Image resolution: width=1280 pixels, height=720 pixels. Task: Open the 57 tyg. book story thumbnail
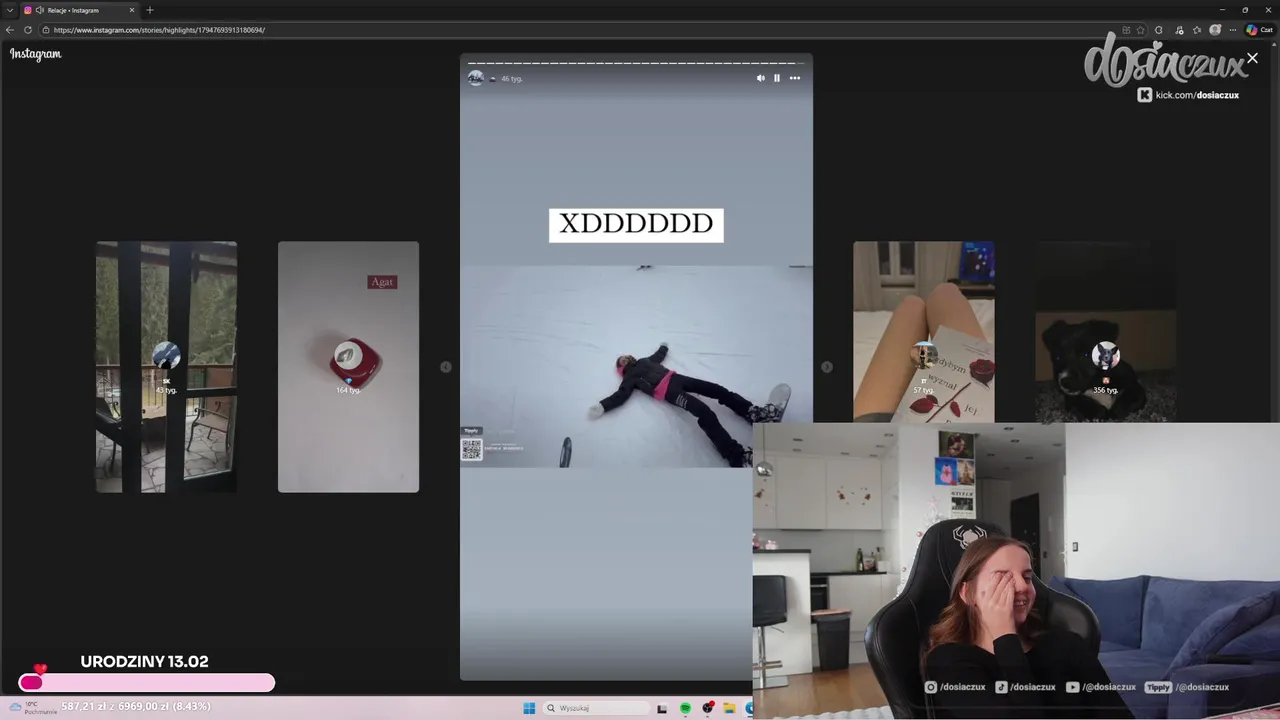pyautogui.click(x=923, y=332)
